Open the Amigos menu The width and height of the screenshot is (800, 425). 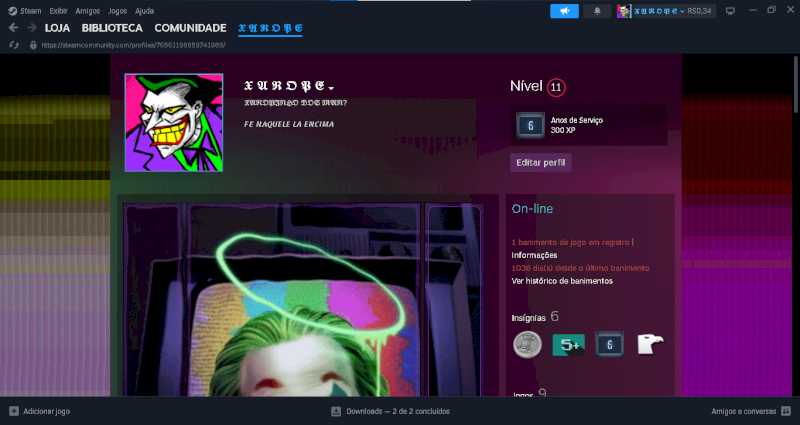[87, 11]
